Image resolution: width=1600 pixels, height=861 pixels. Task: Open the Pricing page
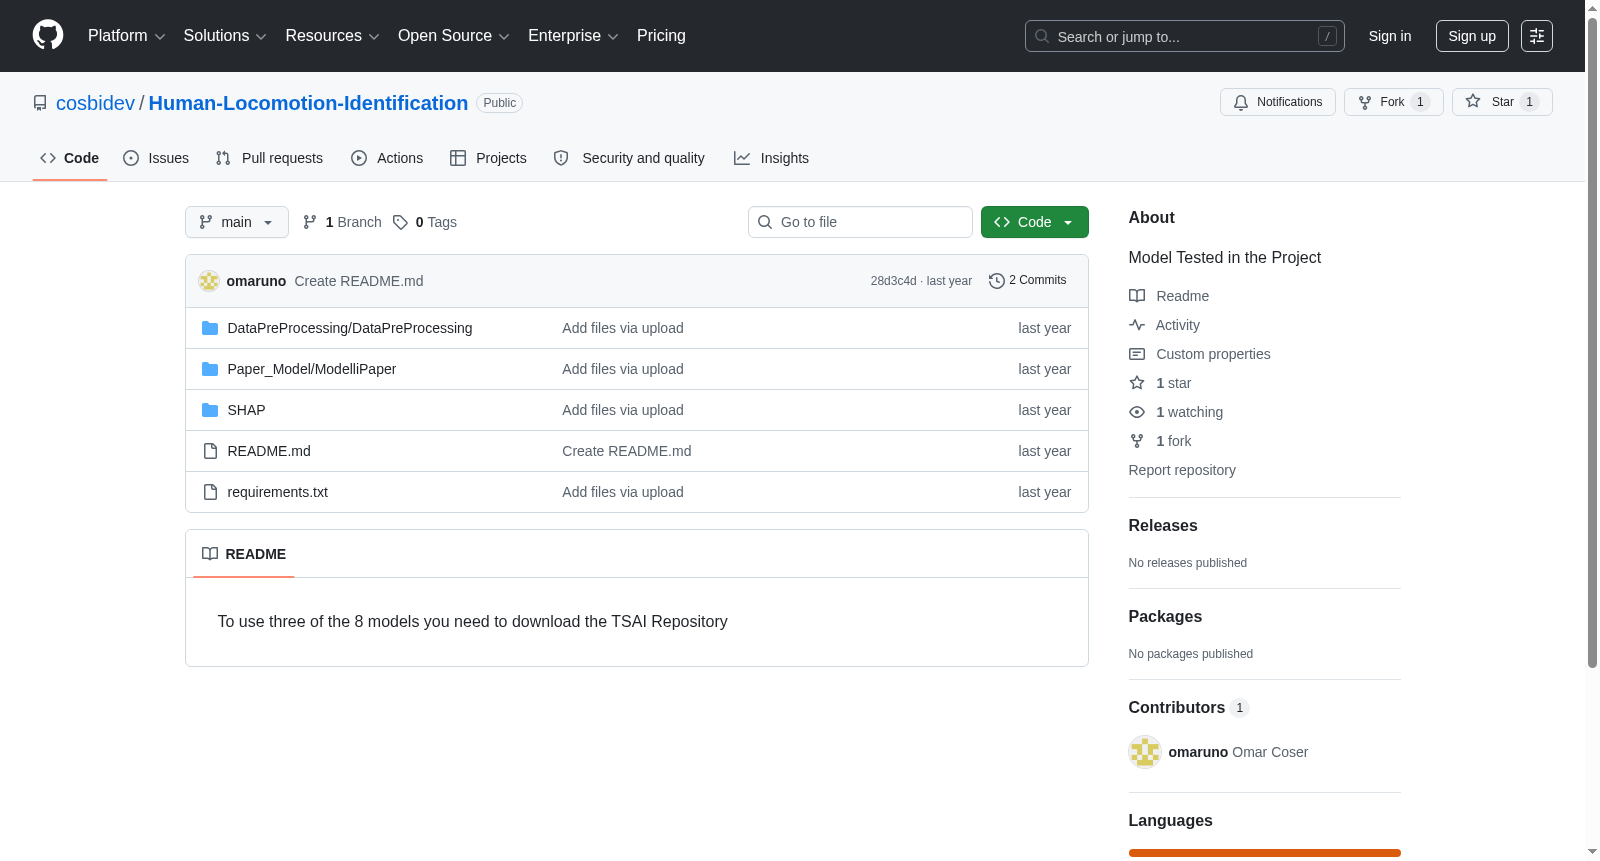pyautogui.click(x=661, y=36)
